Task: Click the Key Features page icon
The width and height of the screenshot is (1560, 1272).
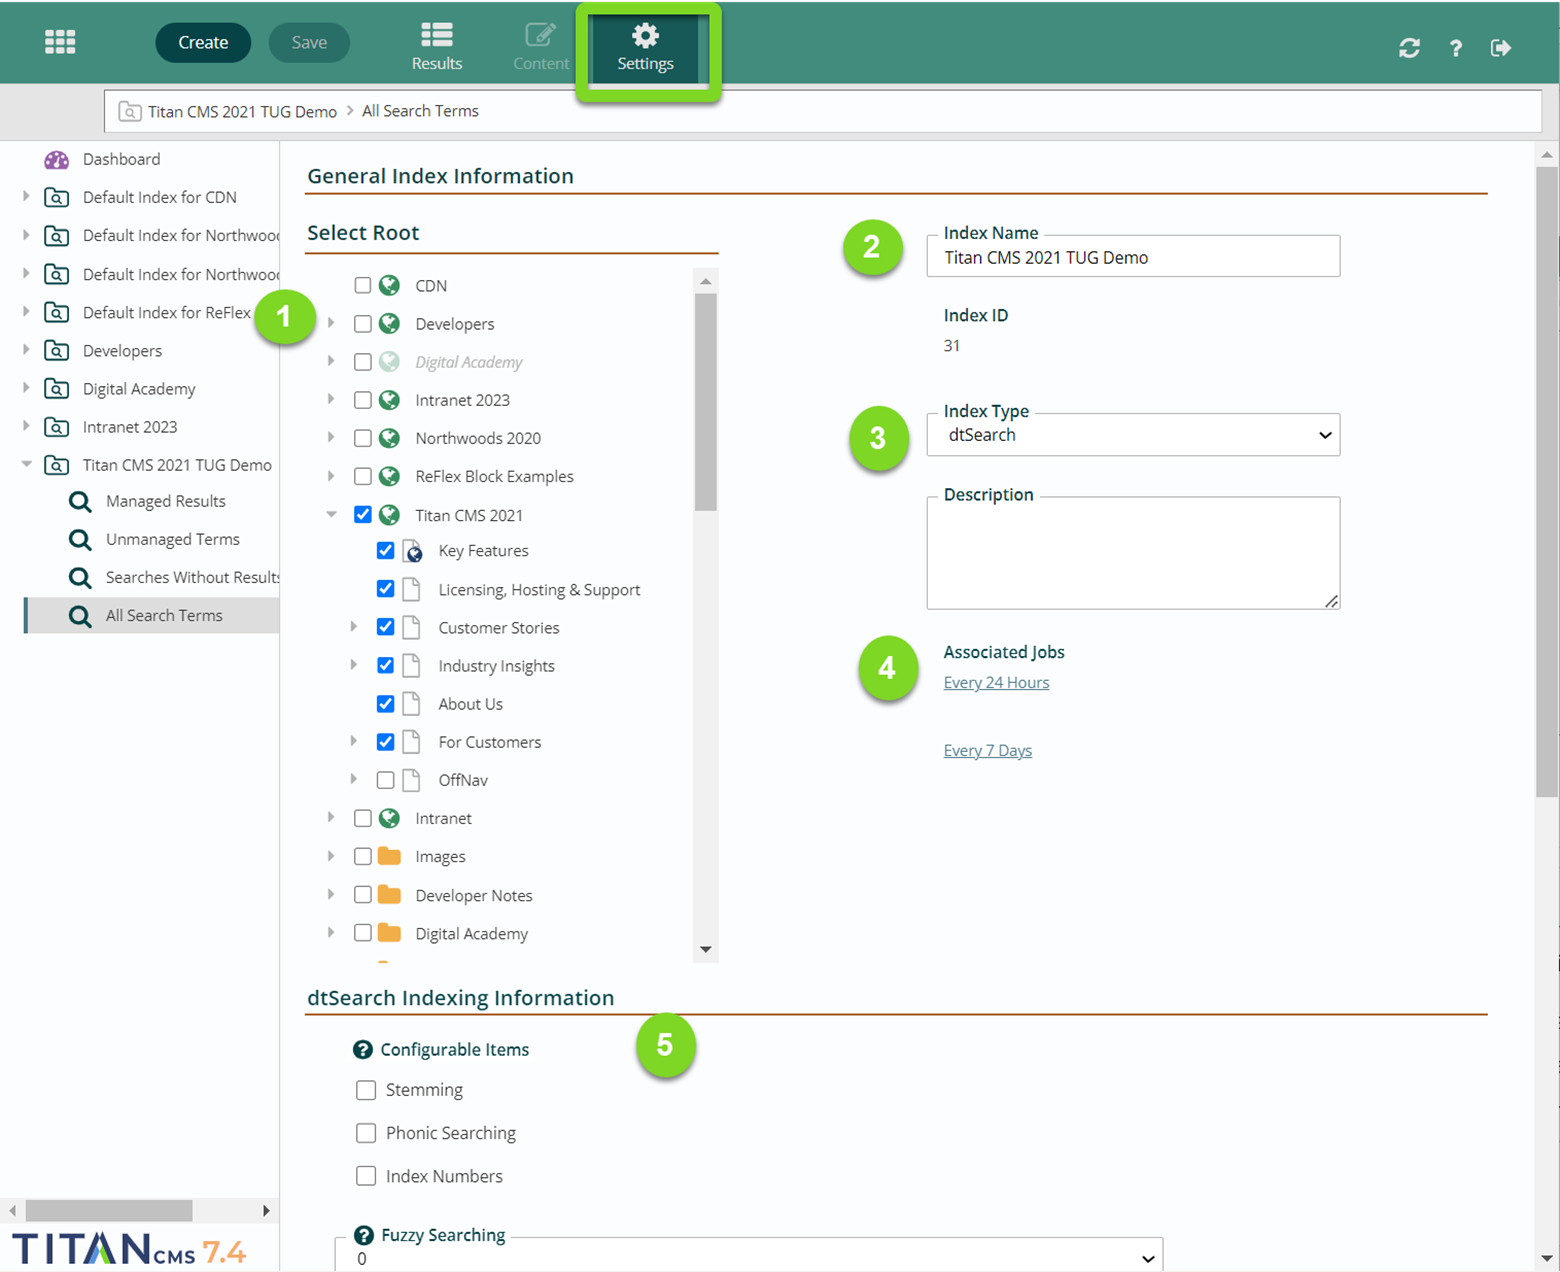Action: (412, 551)
